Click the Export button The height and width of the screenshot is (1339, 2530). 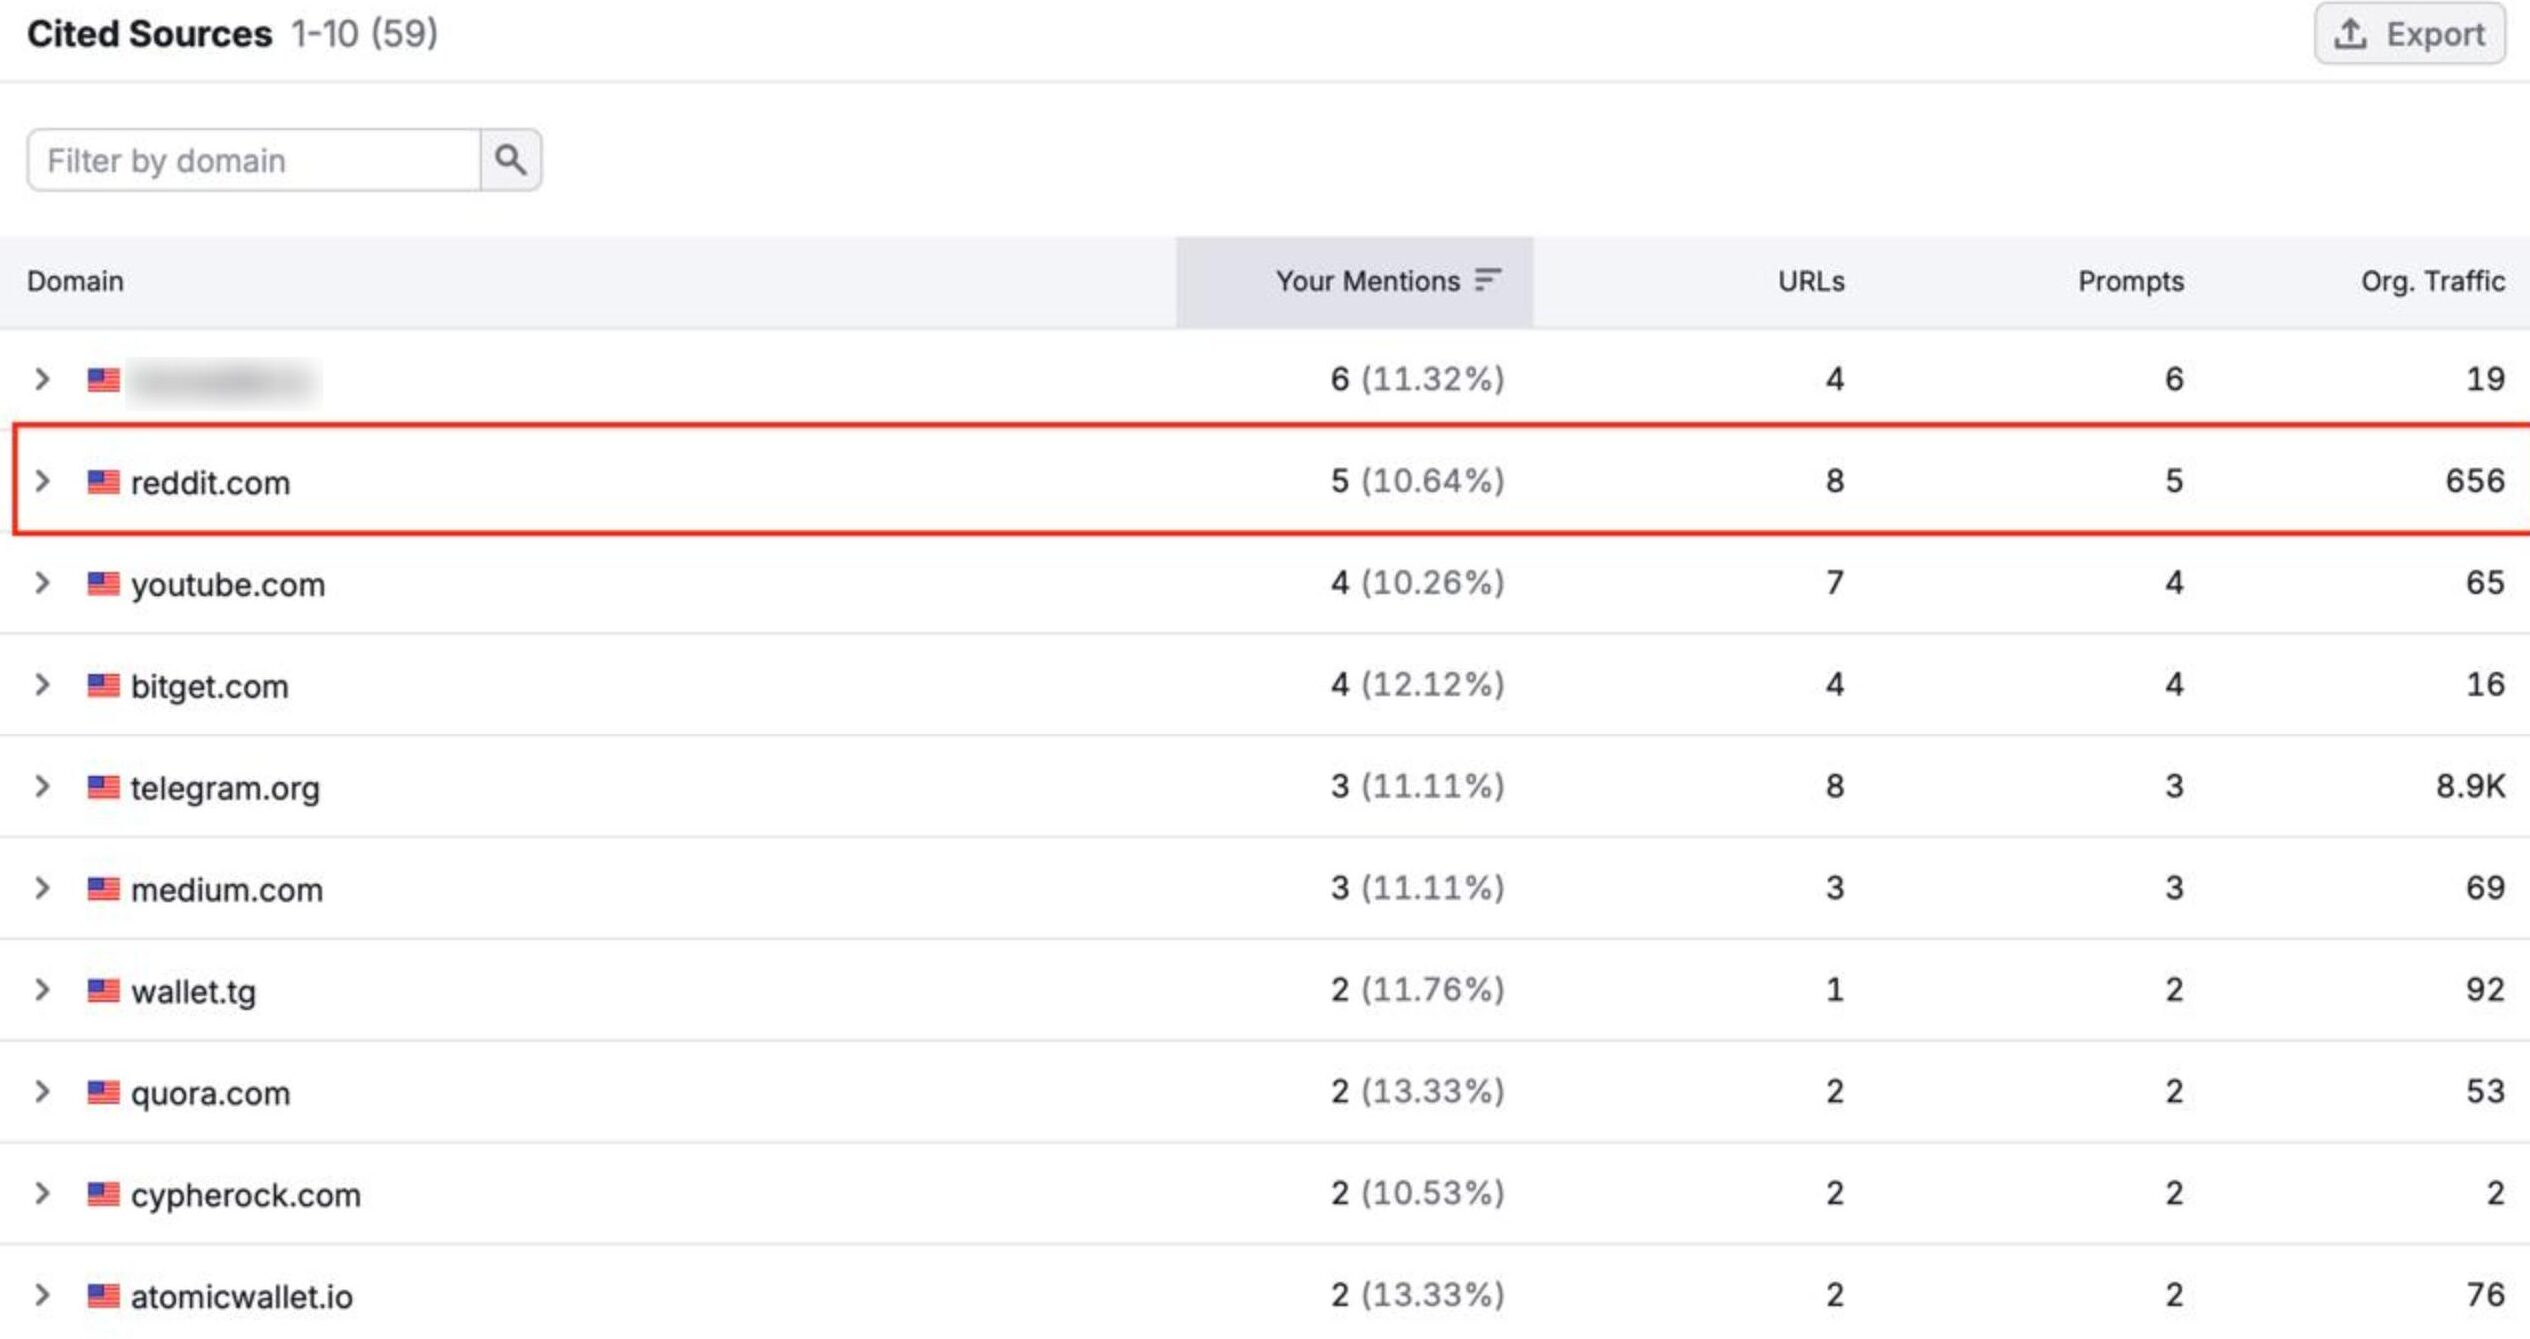2409,34
